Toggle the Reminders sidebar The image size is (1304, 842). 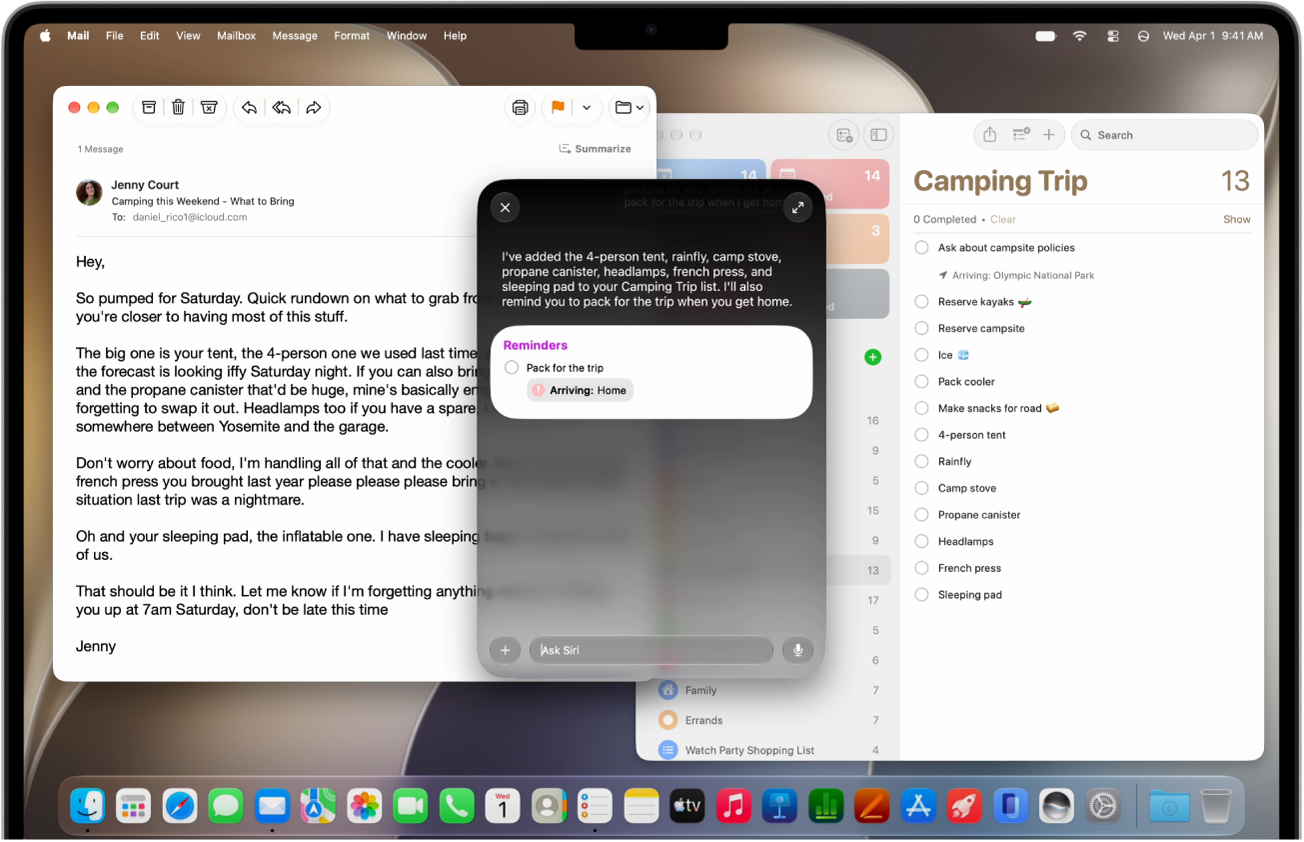[x=878, y=135]
